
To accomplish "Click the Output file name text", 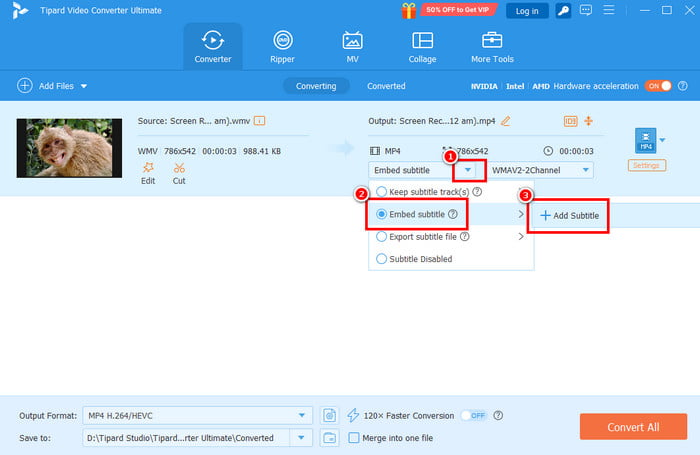I will tap(432, 121).
